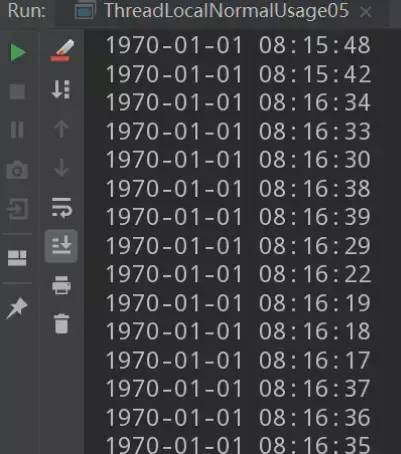Toggle Soft-Wrap for console output
This screenshot has height=454, width=401.
coord(61,207)
